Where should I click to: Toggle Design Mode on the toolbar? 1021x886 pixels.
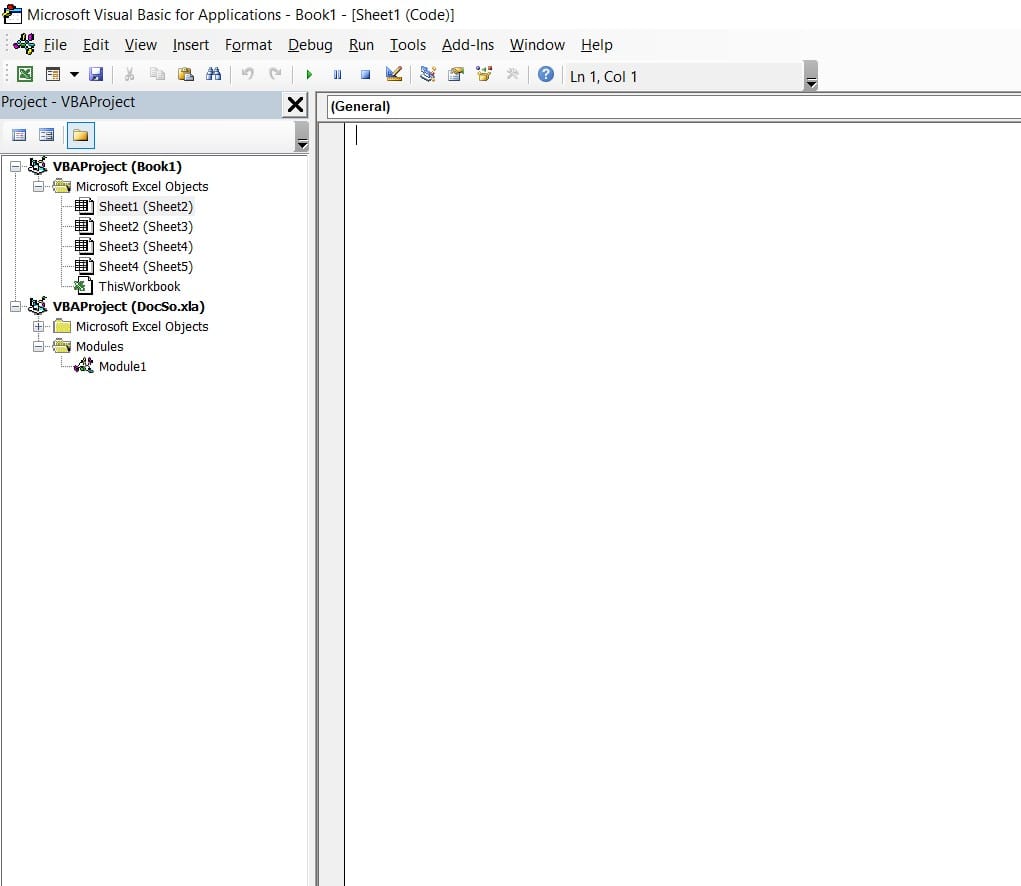click(x=392, y=74)
